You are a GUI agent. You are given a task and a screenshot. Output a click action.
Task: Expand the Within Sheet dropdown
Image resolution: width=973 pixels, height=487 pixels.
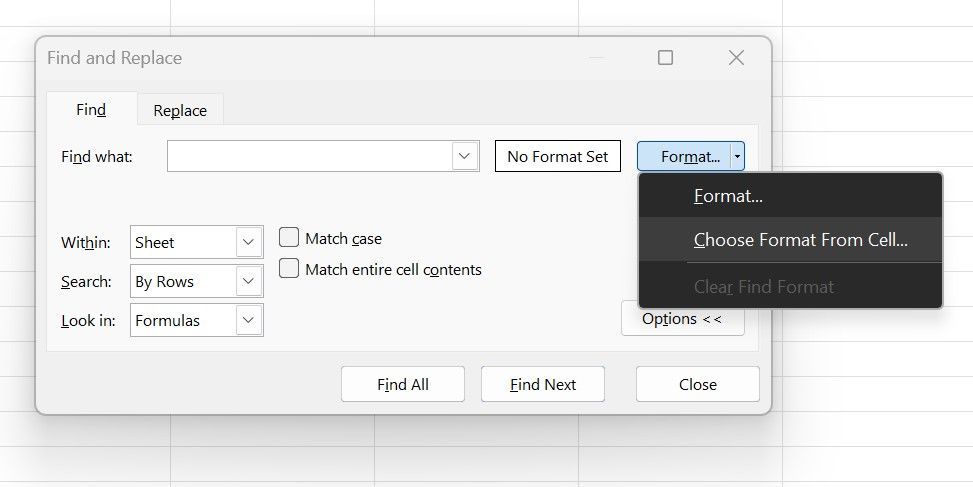pos(249,242)
